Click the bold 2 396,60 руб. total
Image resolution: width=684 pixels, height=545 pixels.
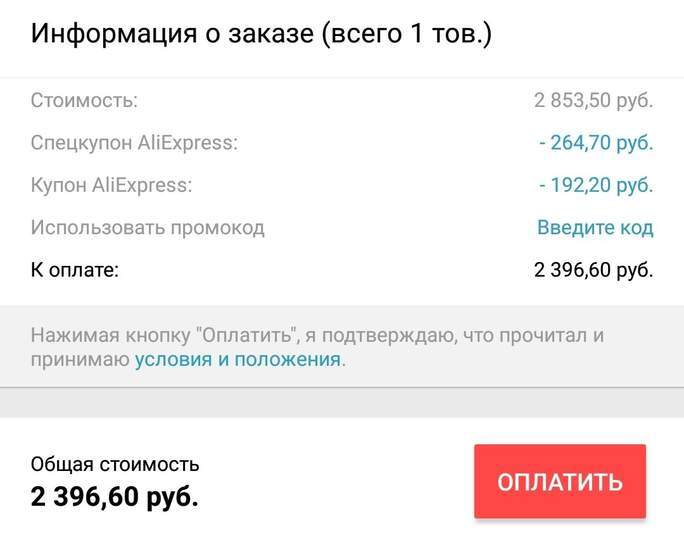click(x=115, y=495)
